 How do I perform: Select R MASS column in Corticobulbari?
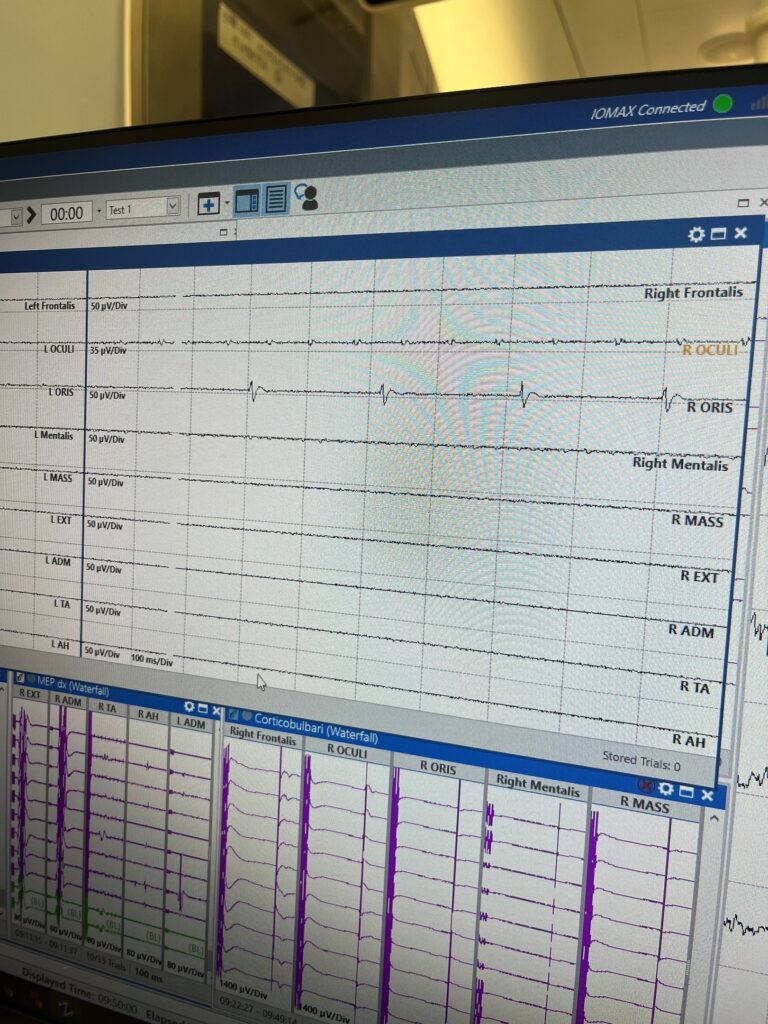[x=645, y=805]
